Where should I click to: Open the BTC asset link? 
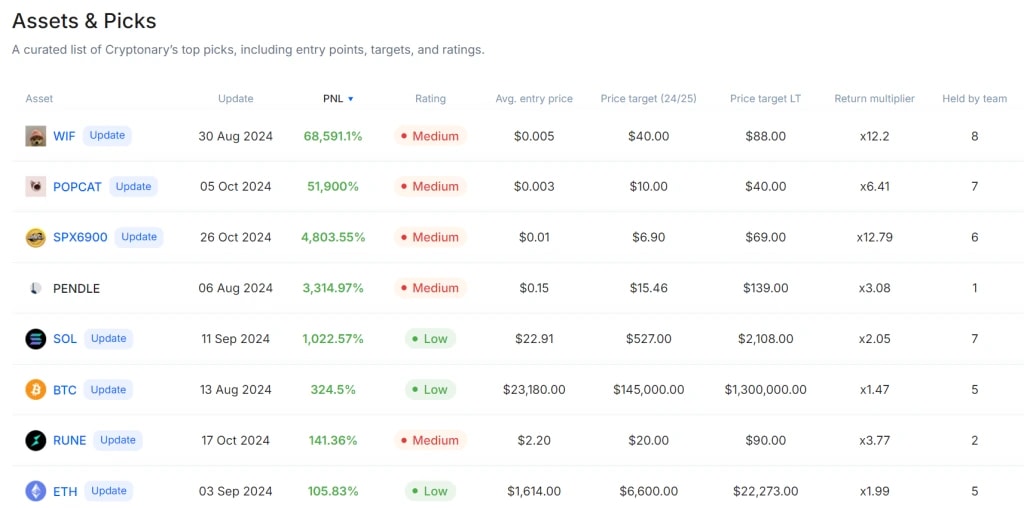[65, 390]
